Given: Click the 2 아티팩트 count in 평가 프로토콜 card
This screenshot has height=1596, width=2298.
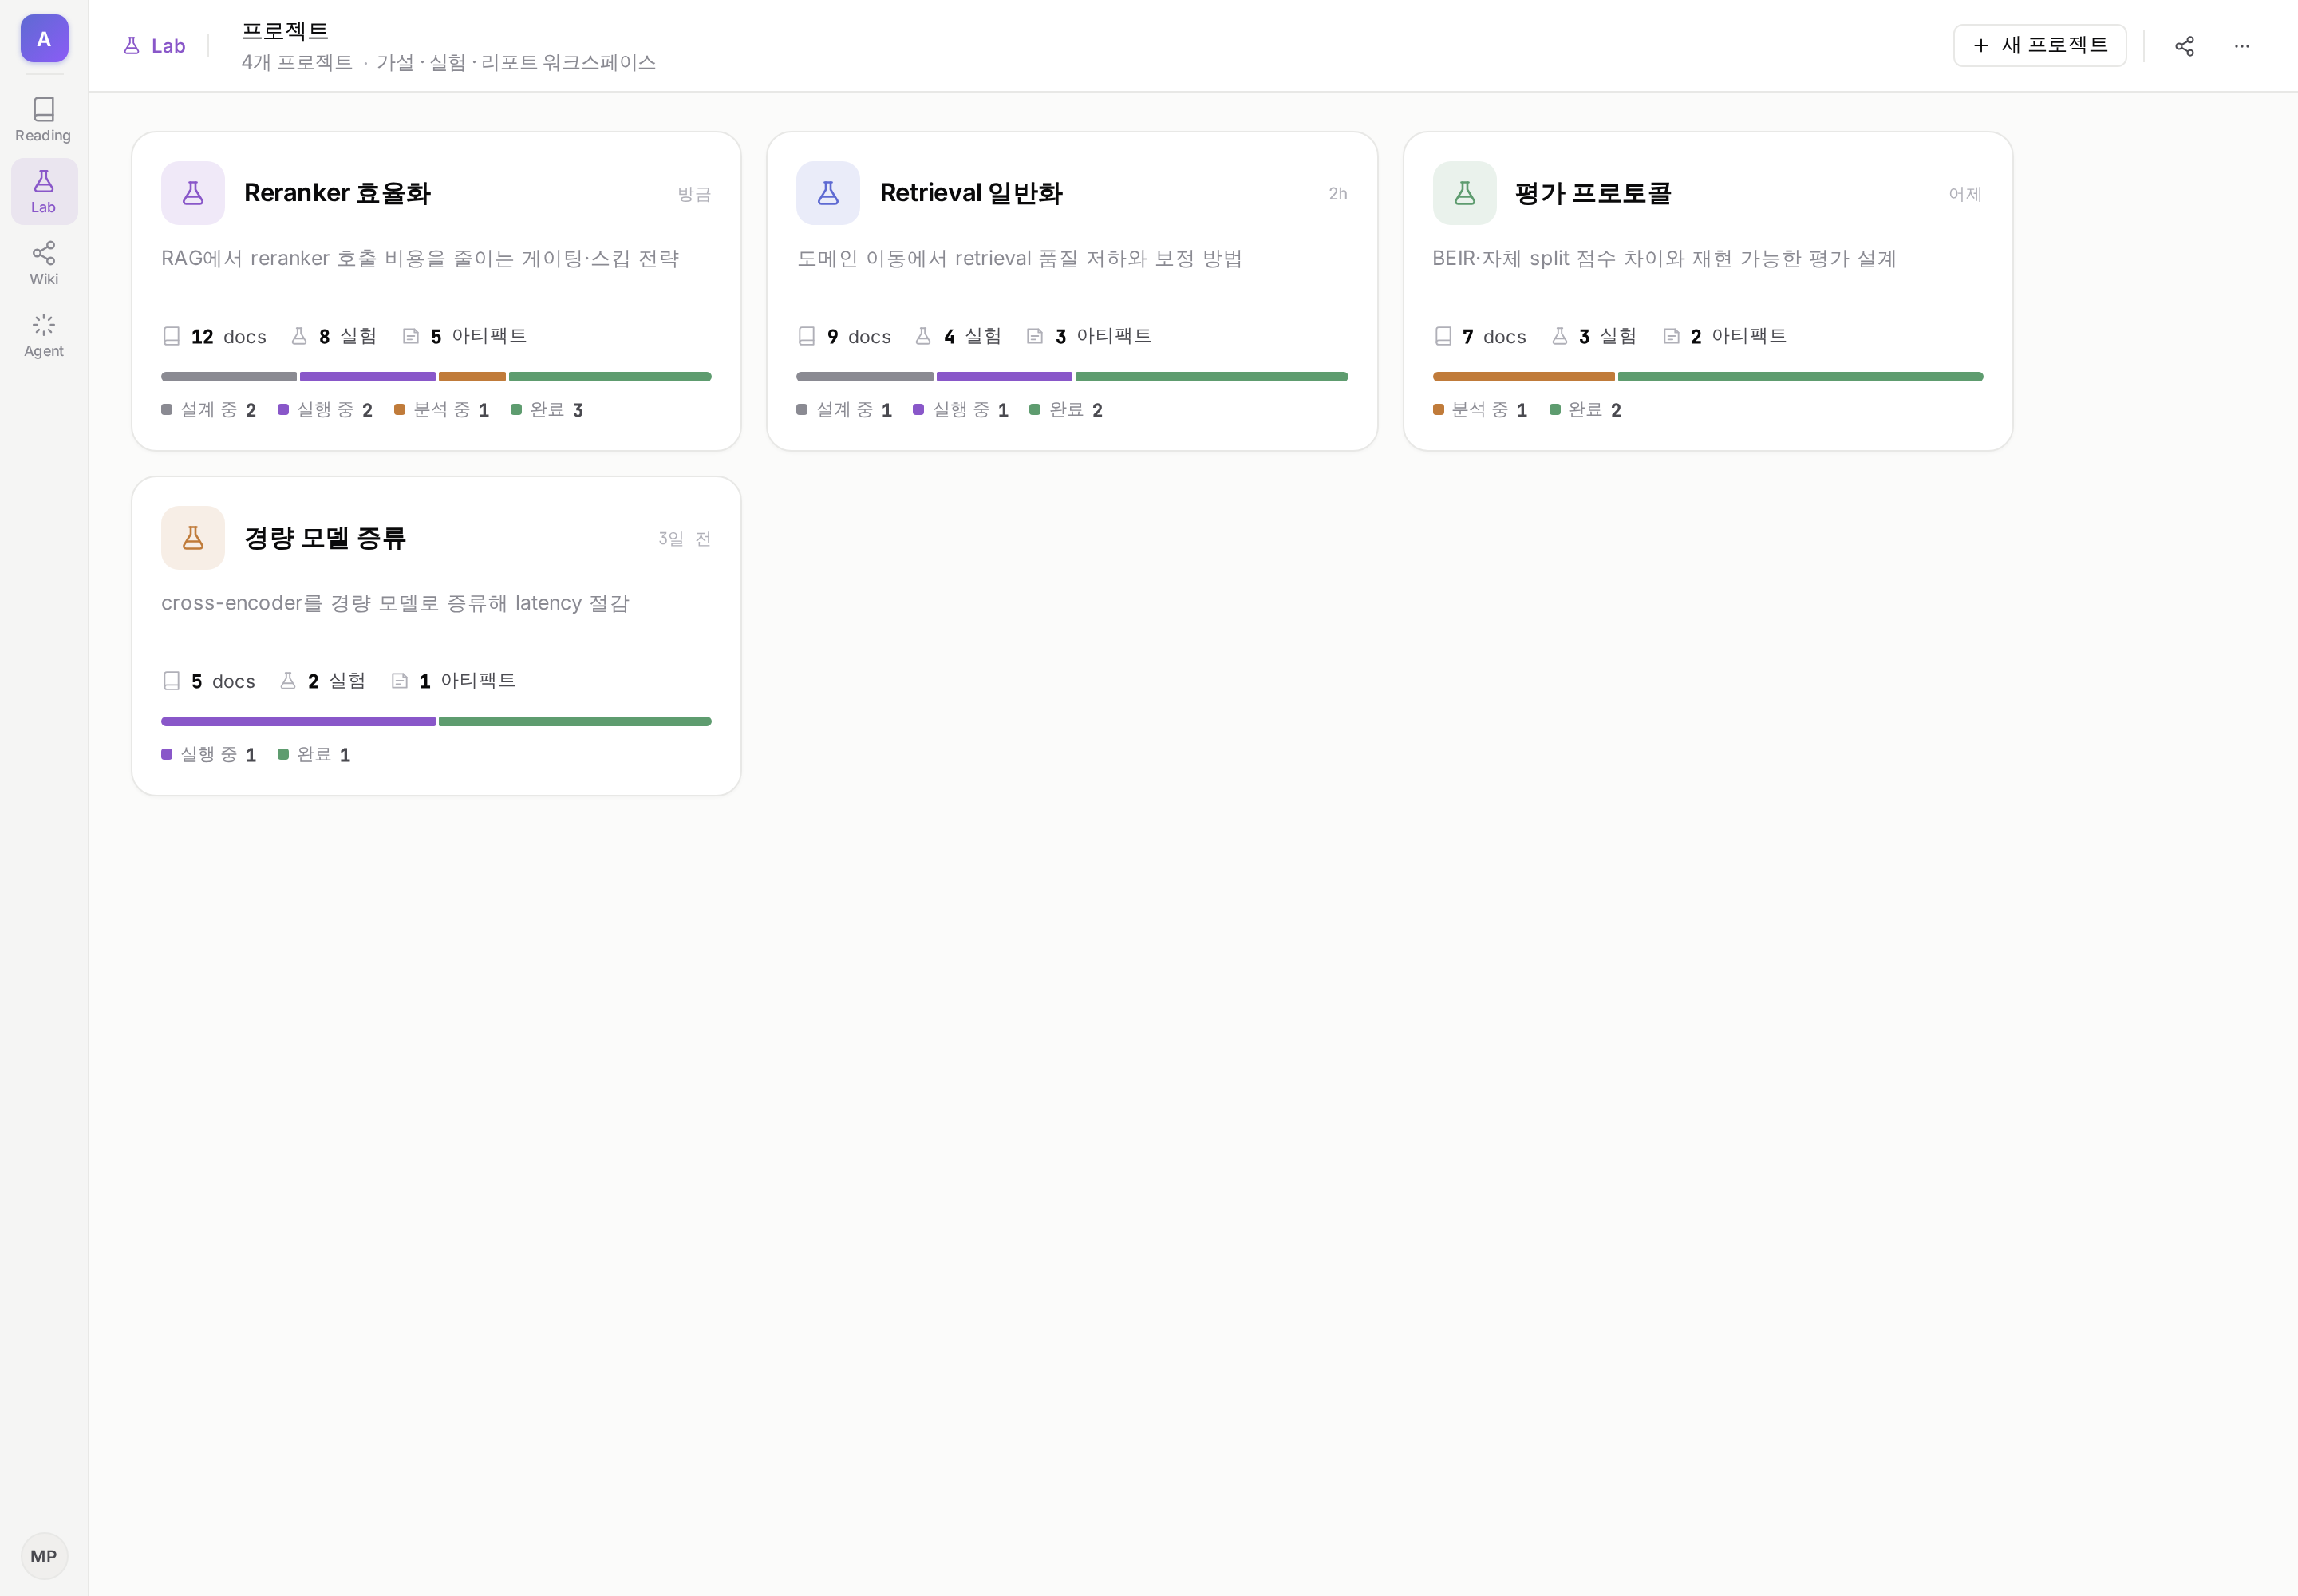Looking at the screenshot, I should coord(1725,336).
